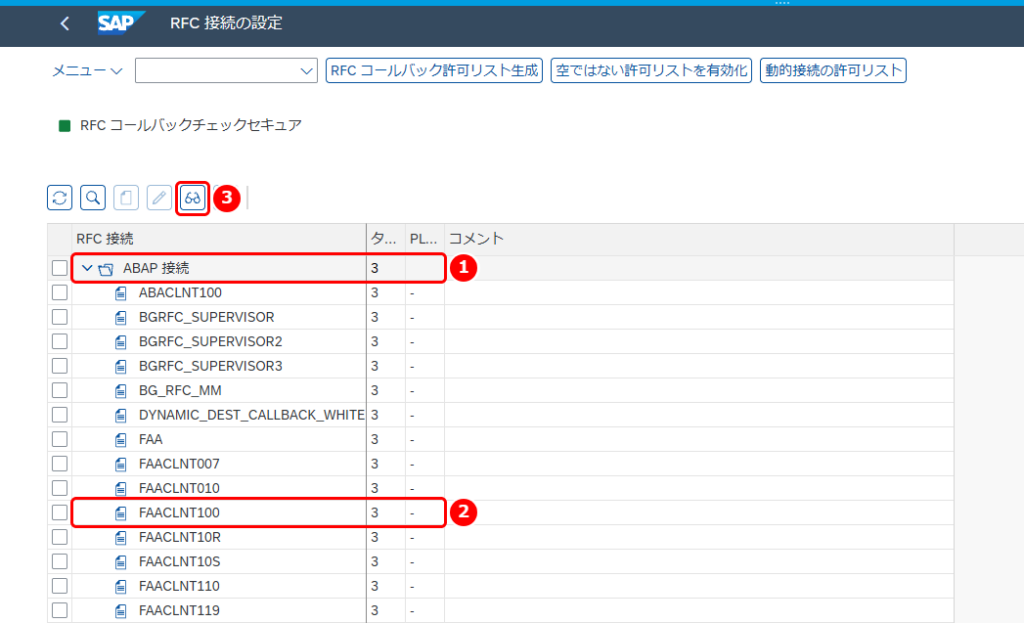Click the BGRFC_SUPERVISOR3 document icon

pyautogui.click(x=121, y=366)
